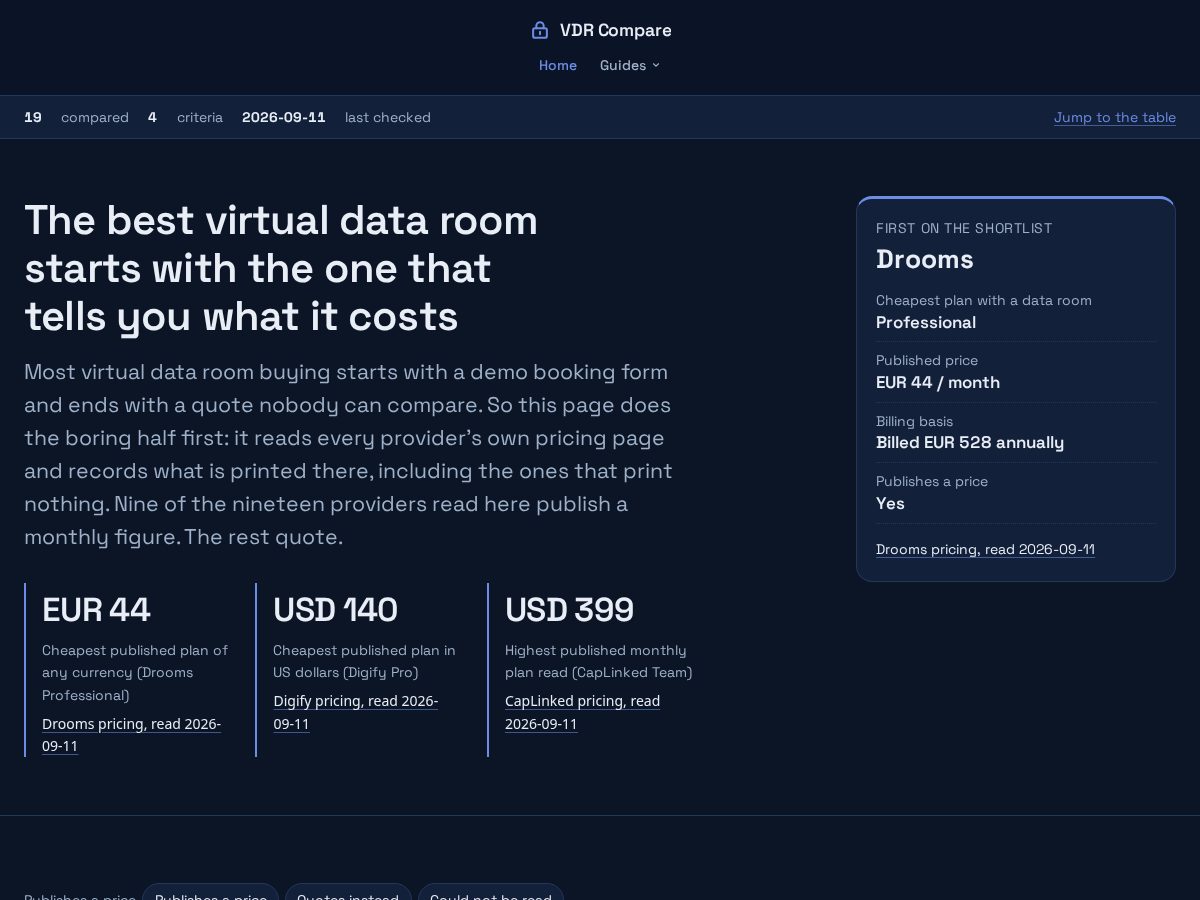This screenshot has height=900, width=1200.
Task: Click the 'EUR 44 / month' price value
Action: pyautogui.click(x=938, y=382)
